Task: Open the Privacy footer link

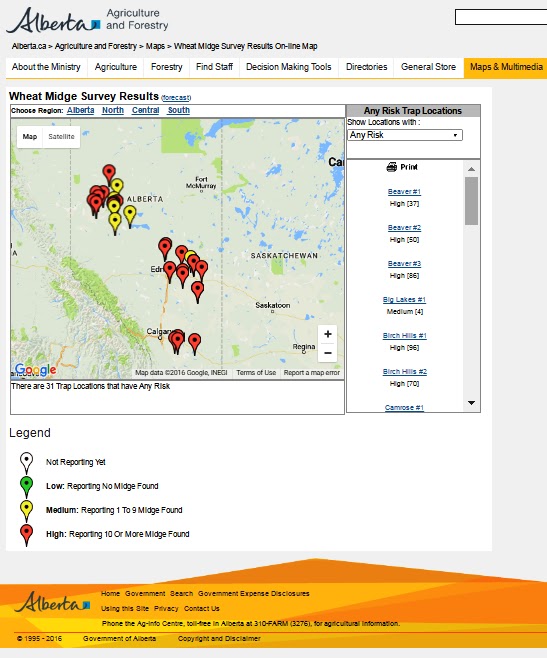Action: click(x=166, y=608)
